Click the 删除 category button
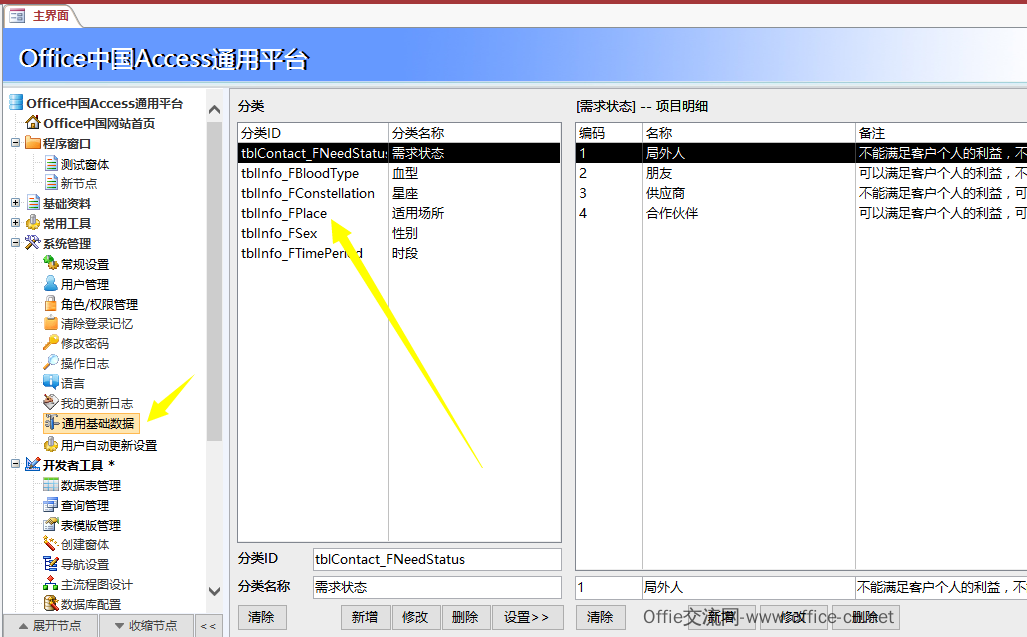This screenshot has height=637, width=1027. click(465, 617)
